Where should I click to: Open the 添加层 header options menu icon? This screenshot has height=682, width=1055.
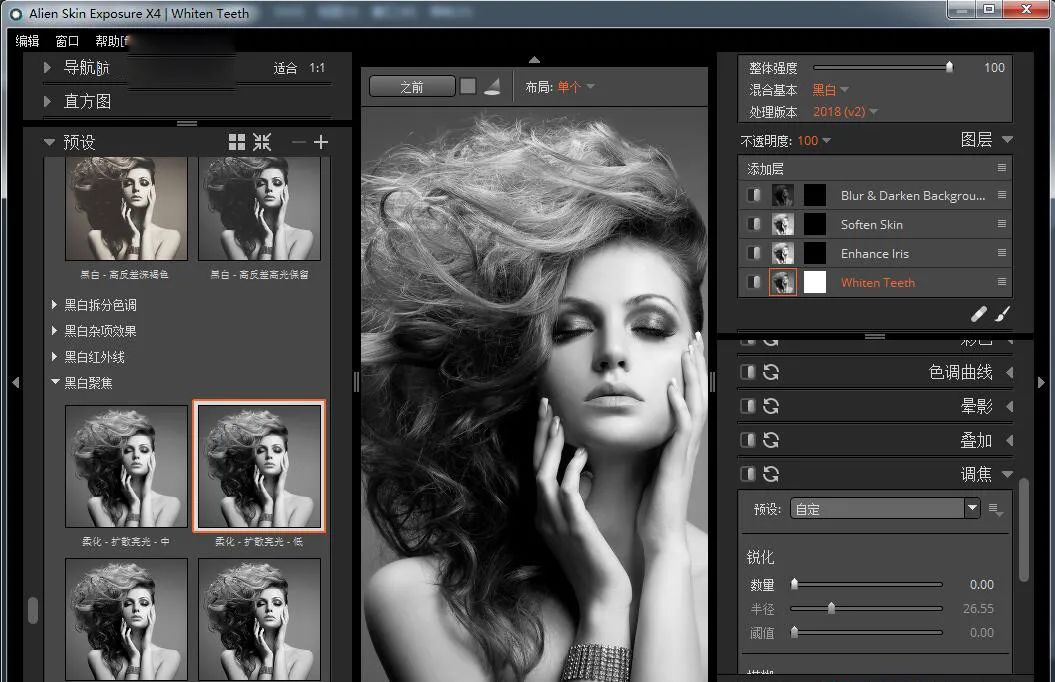coord(1002,167)
